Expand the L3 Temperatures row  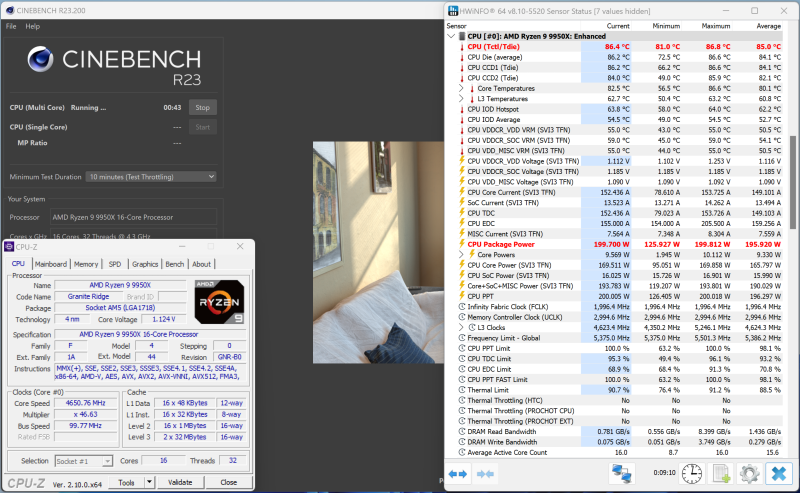tap(461, 98)
